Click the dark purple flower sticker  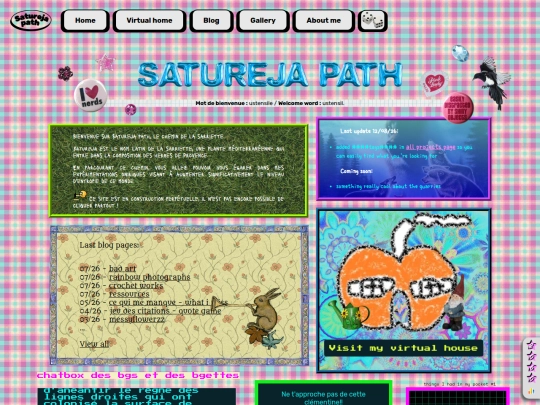point(65,73)
